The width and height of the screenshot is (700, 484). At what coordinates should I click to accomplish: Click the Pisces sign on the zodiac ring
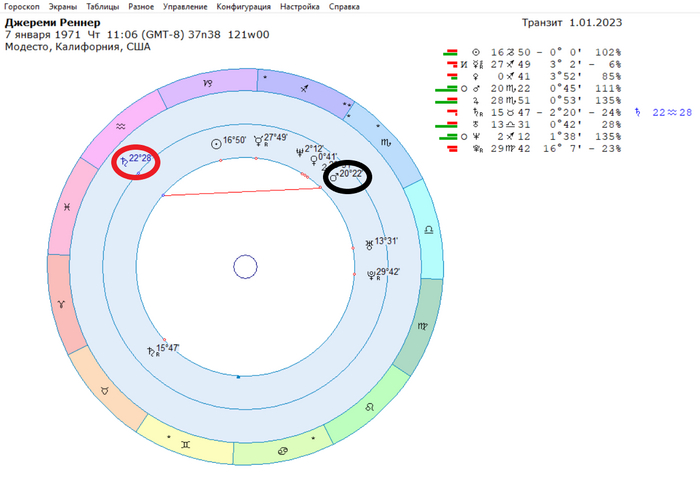pyautogui.click(x=67, y=207)
